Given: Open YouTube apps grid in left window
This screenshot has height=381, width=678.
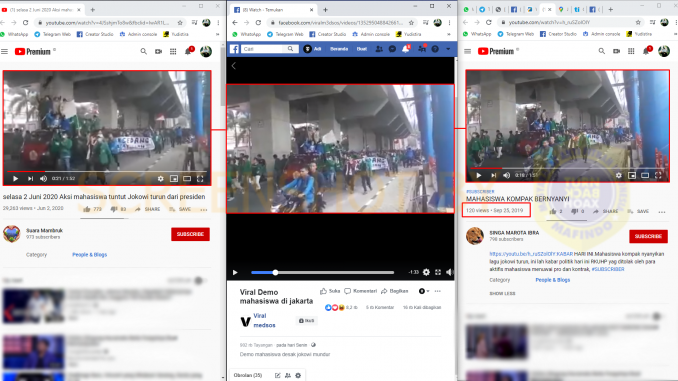Looking at the screenshot, I should coord(173,51).
